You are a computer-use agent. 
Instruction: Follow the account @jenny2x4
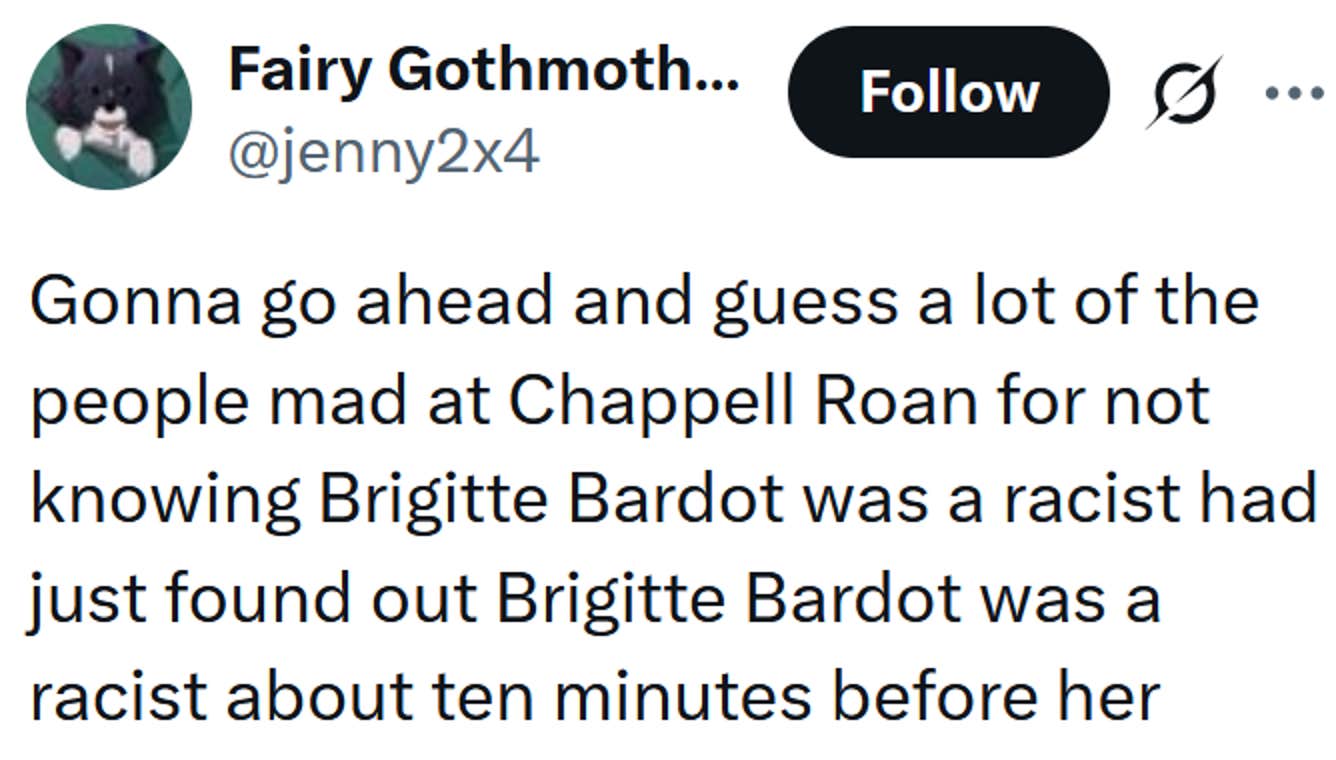(950, 93)
